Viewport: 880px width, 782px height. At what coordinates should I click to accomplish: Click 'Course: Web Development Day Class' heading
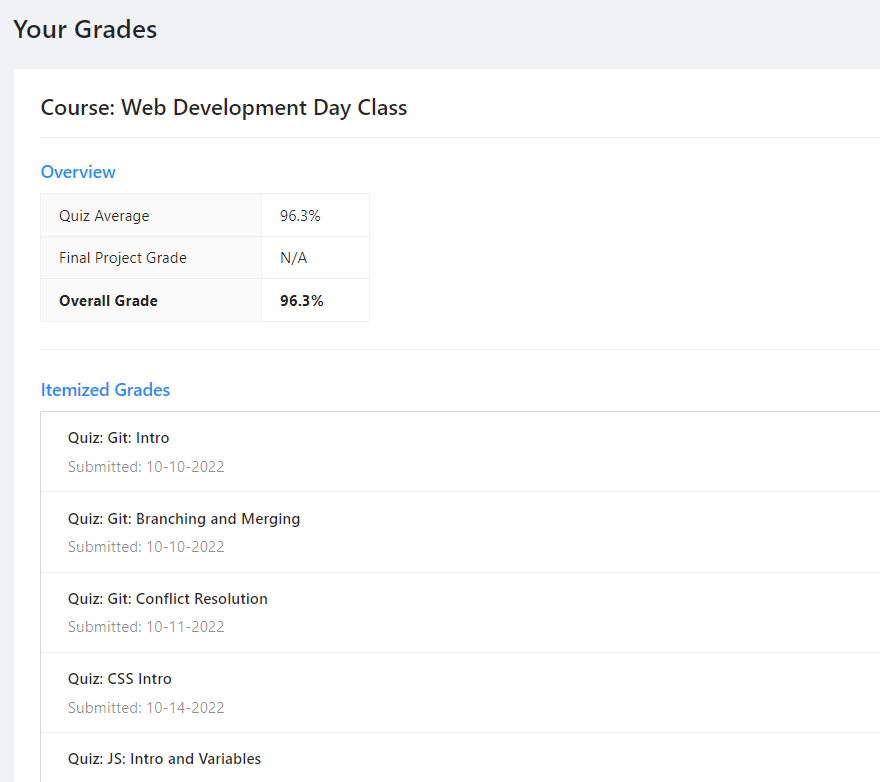point(224,107)
